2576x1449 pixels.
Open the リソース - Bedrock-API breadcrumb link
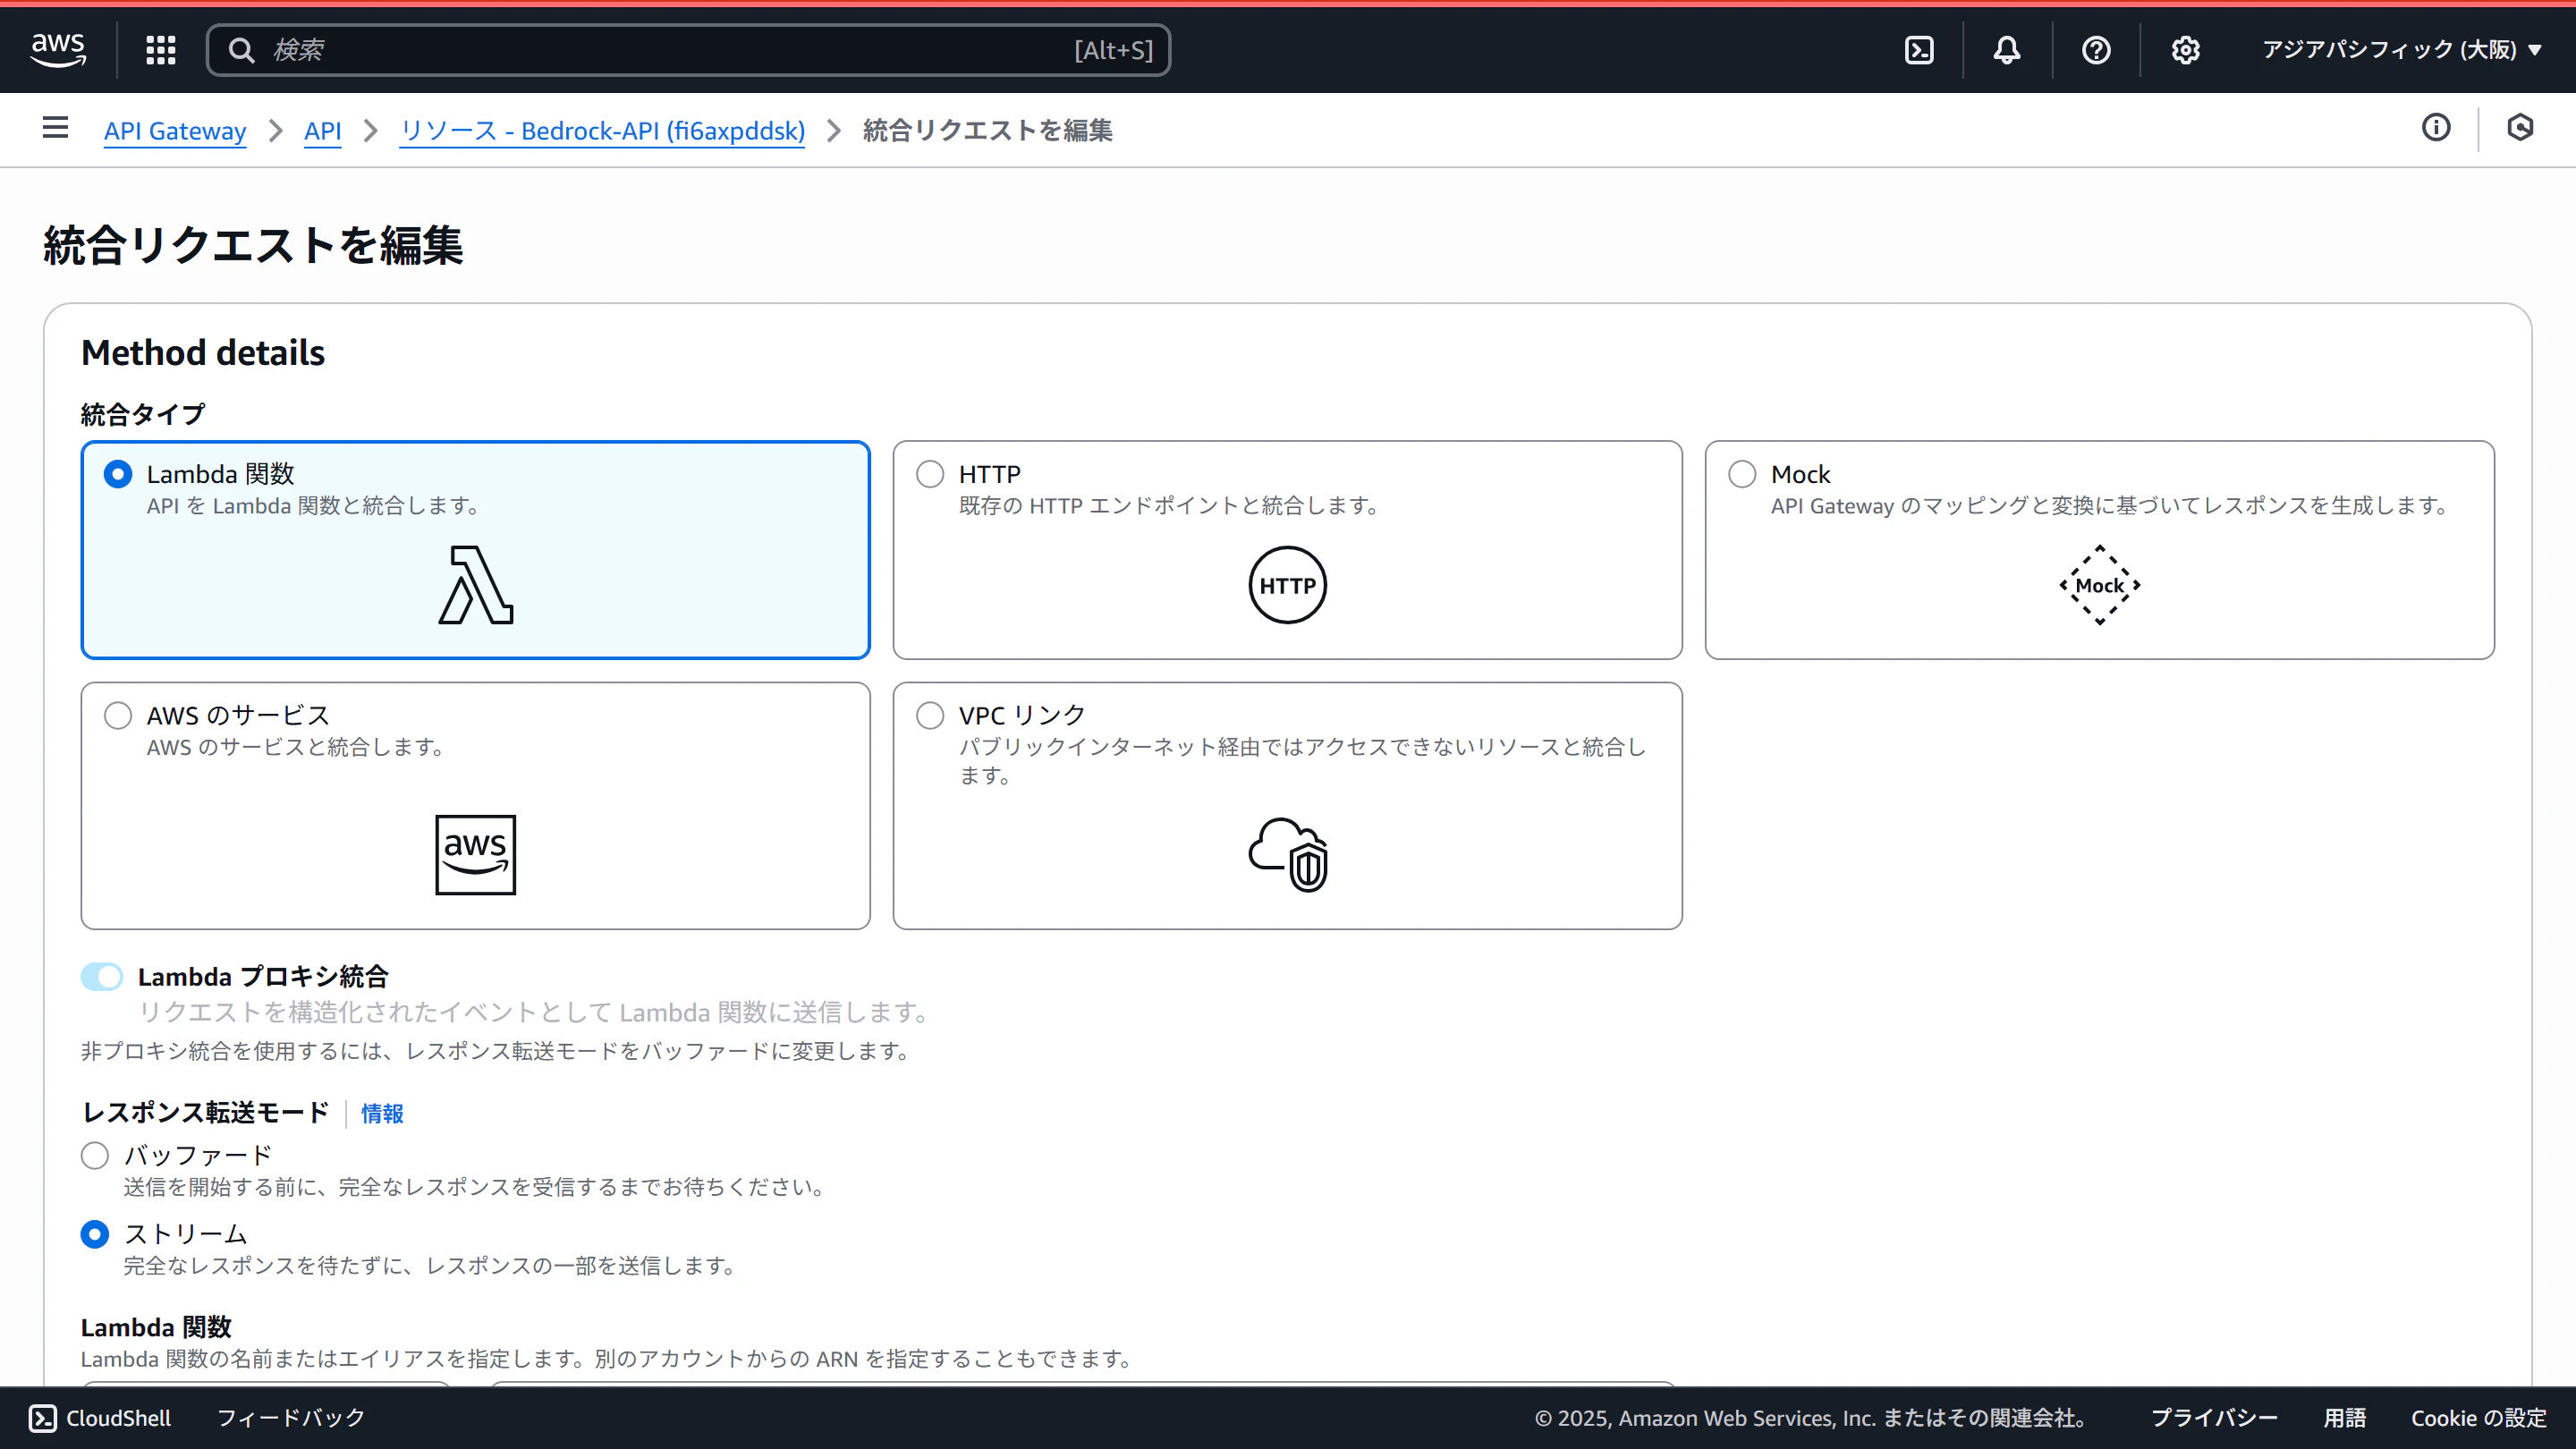[602, 131]
